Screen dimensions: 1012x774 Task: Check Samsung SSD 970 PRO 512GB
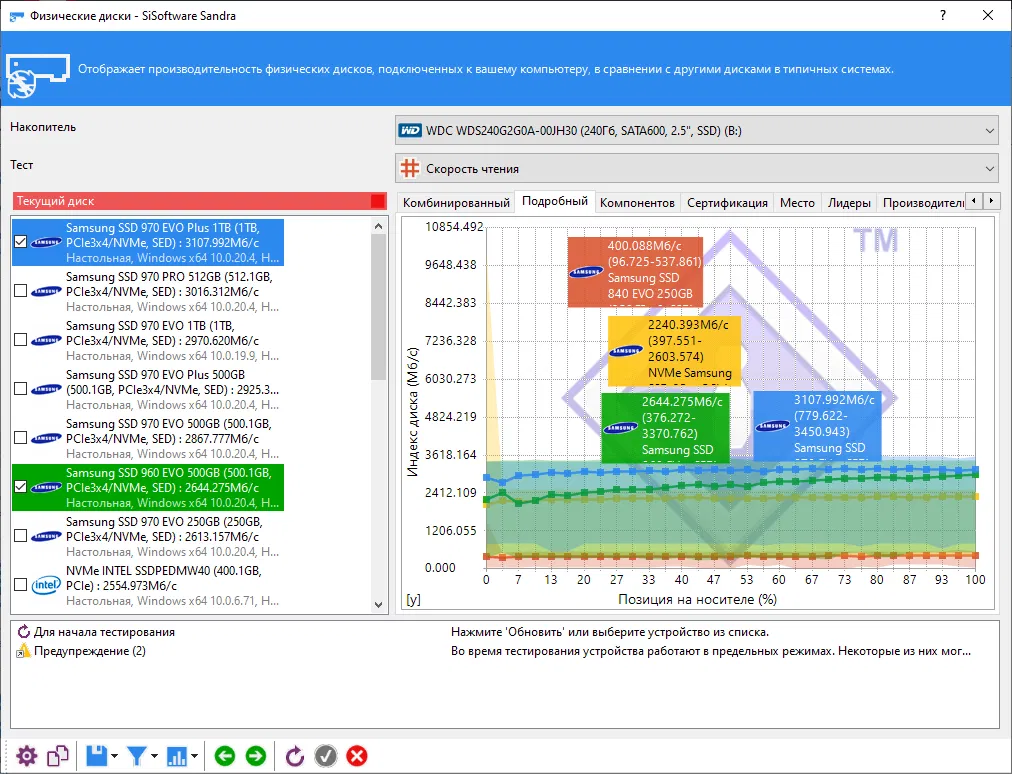[x=20, y=290]
